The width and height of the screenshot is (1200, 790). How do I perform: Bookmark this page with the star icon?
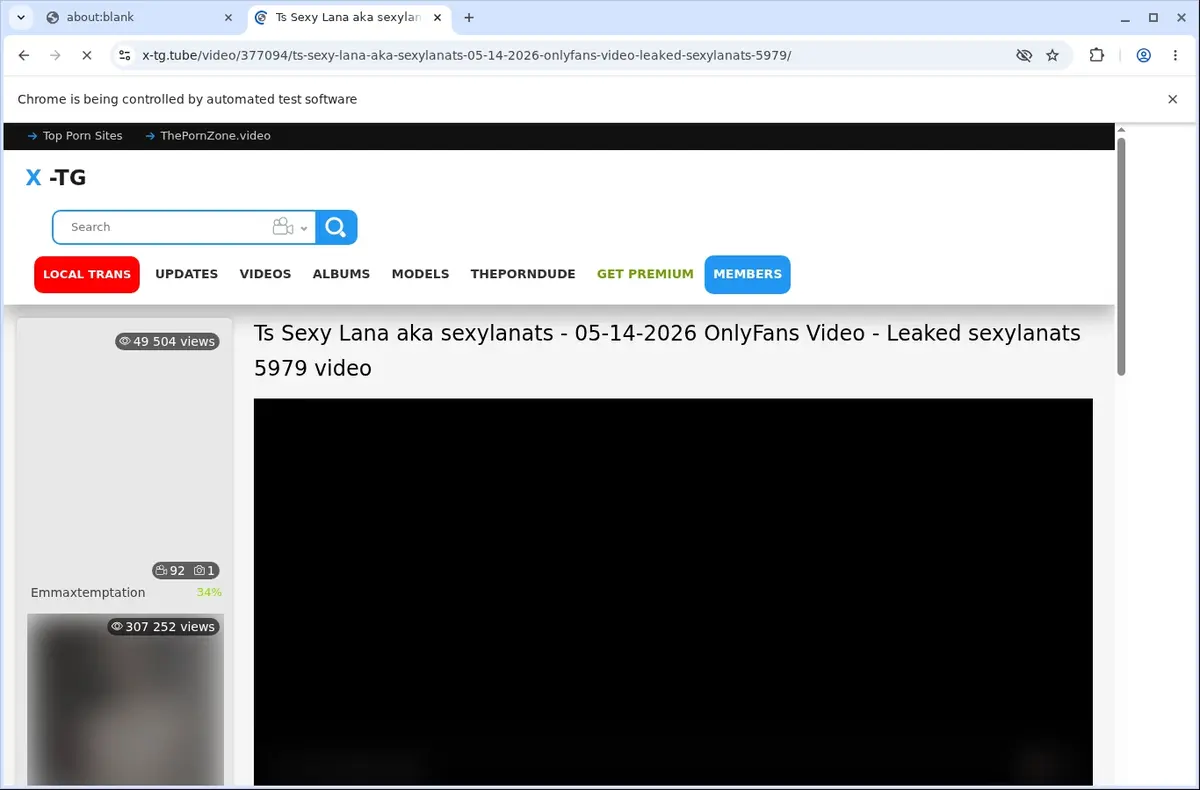click(1052, 56)
